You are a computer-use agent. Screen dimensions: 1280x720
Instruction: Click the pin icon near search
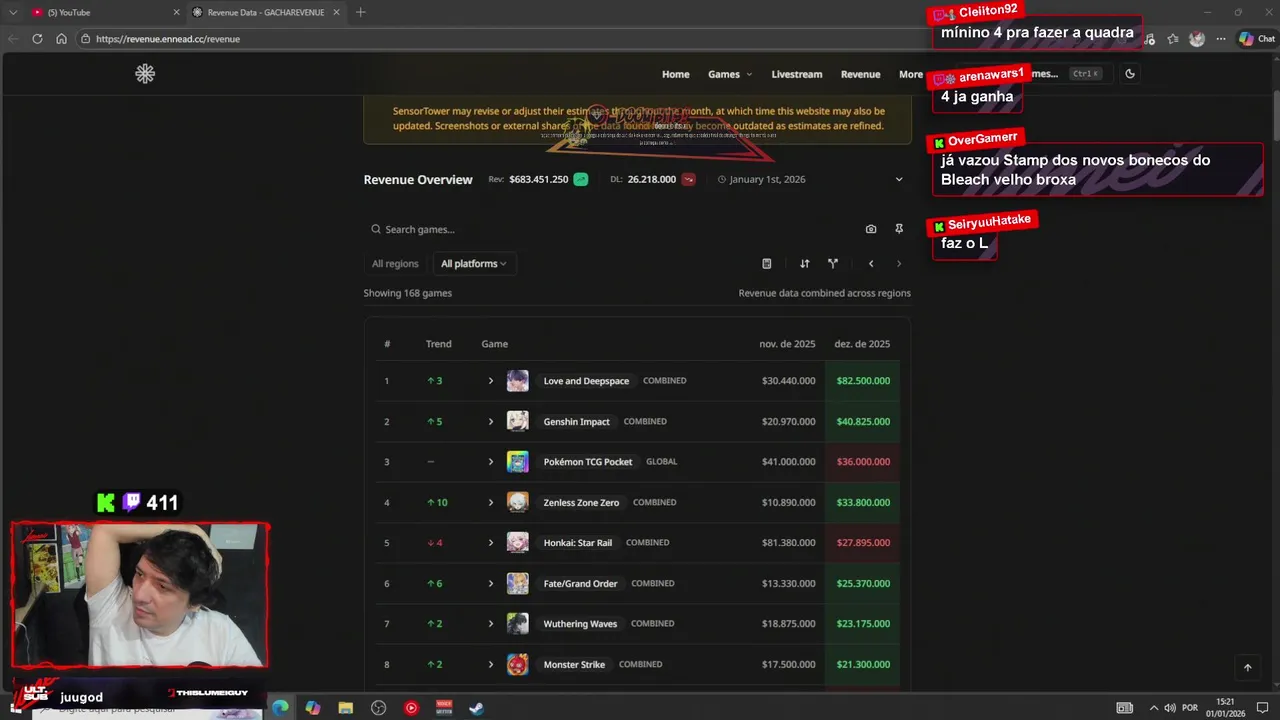[899, 229]
